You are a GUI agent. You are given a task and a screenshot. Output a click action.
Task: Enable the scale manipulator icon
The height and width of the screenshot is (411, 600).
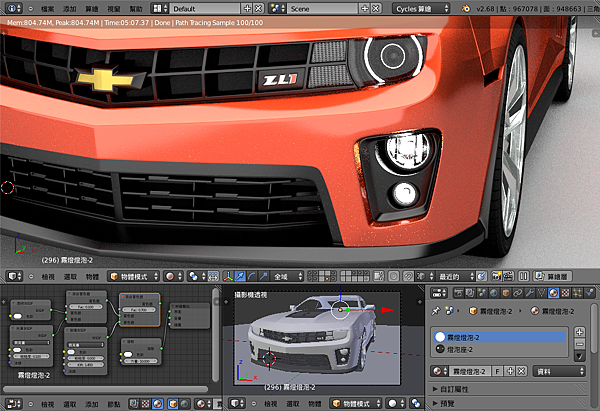pyautogui.click(x=263, y=276)
